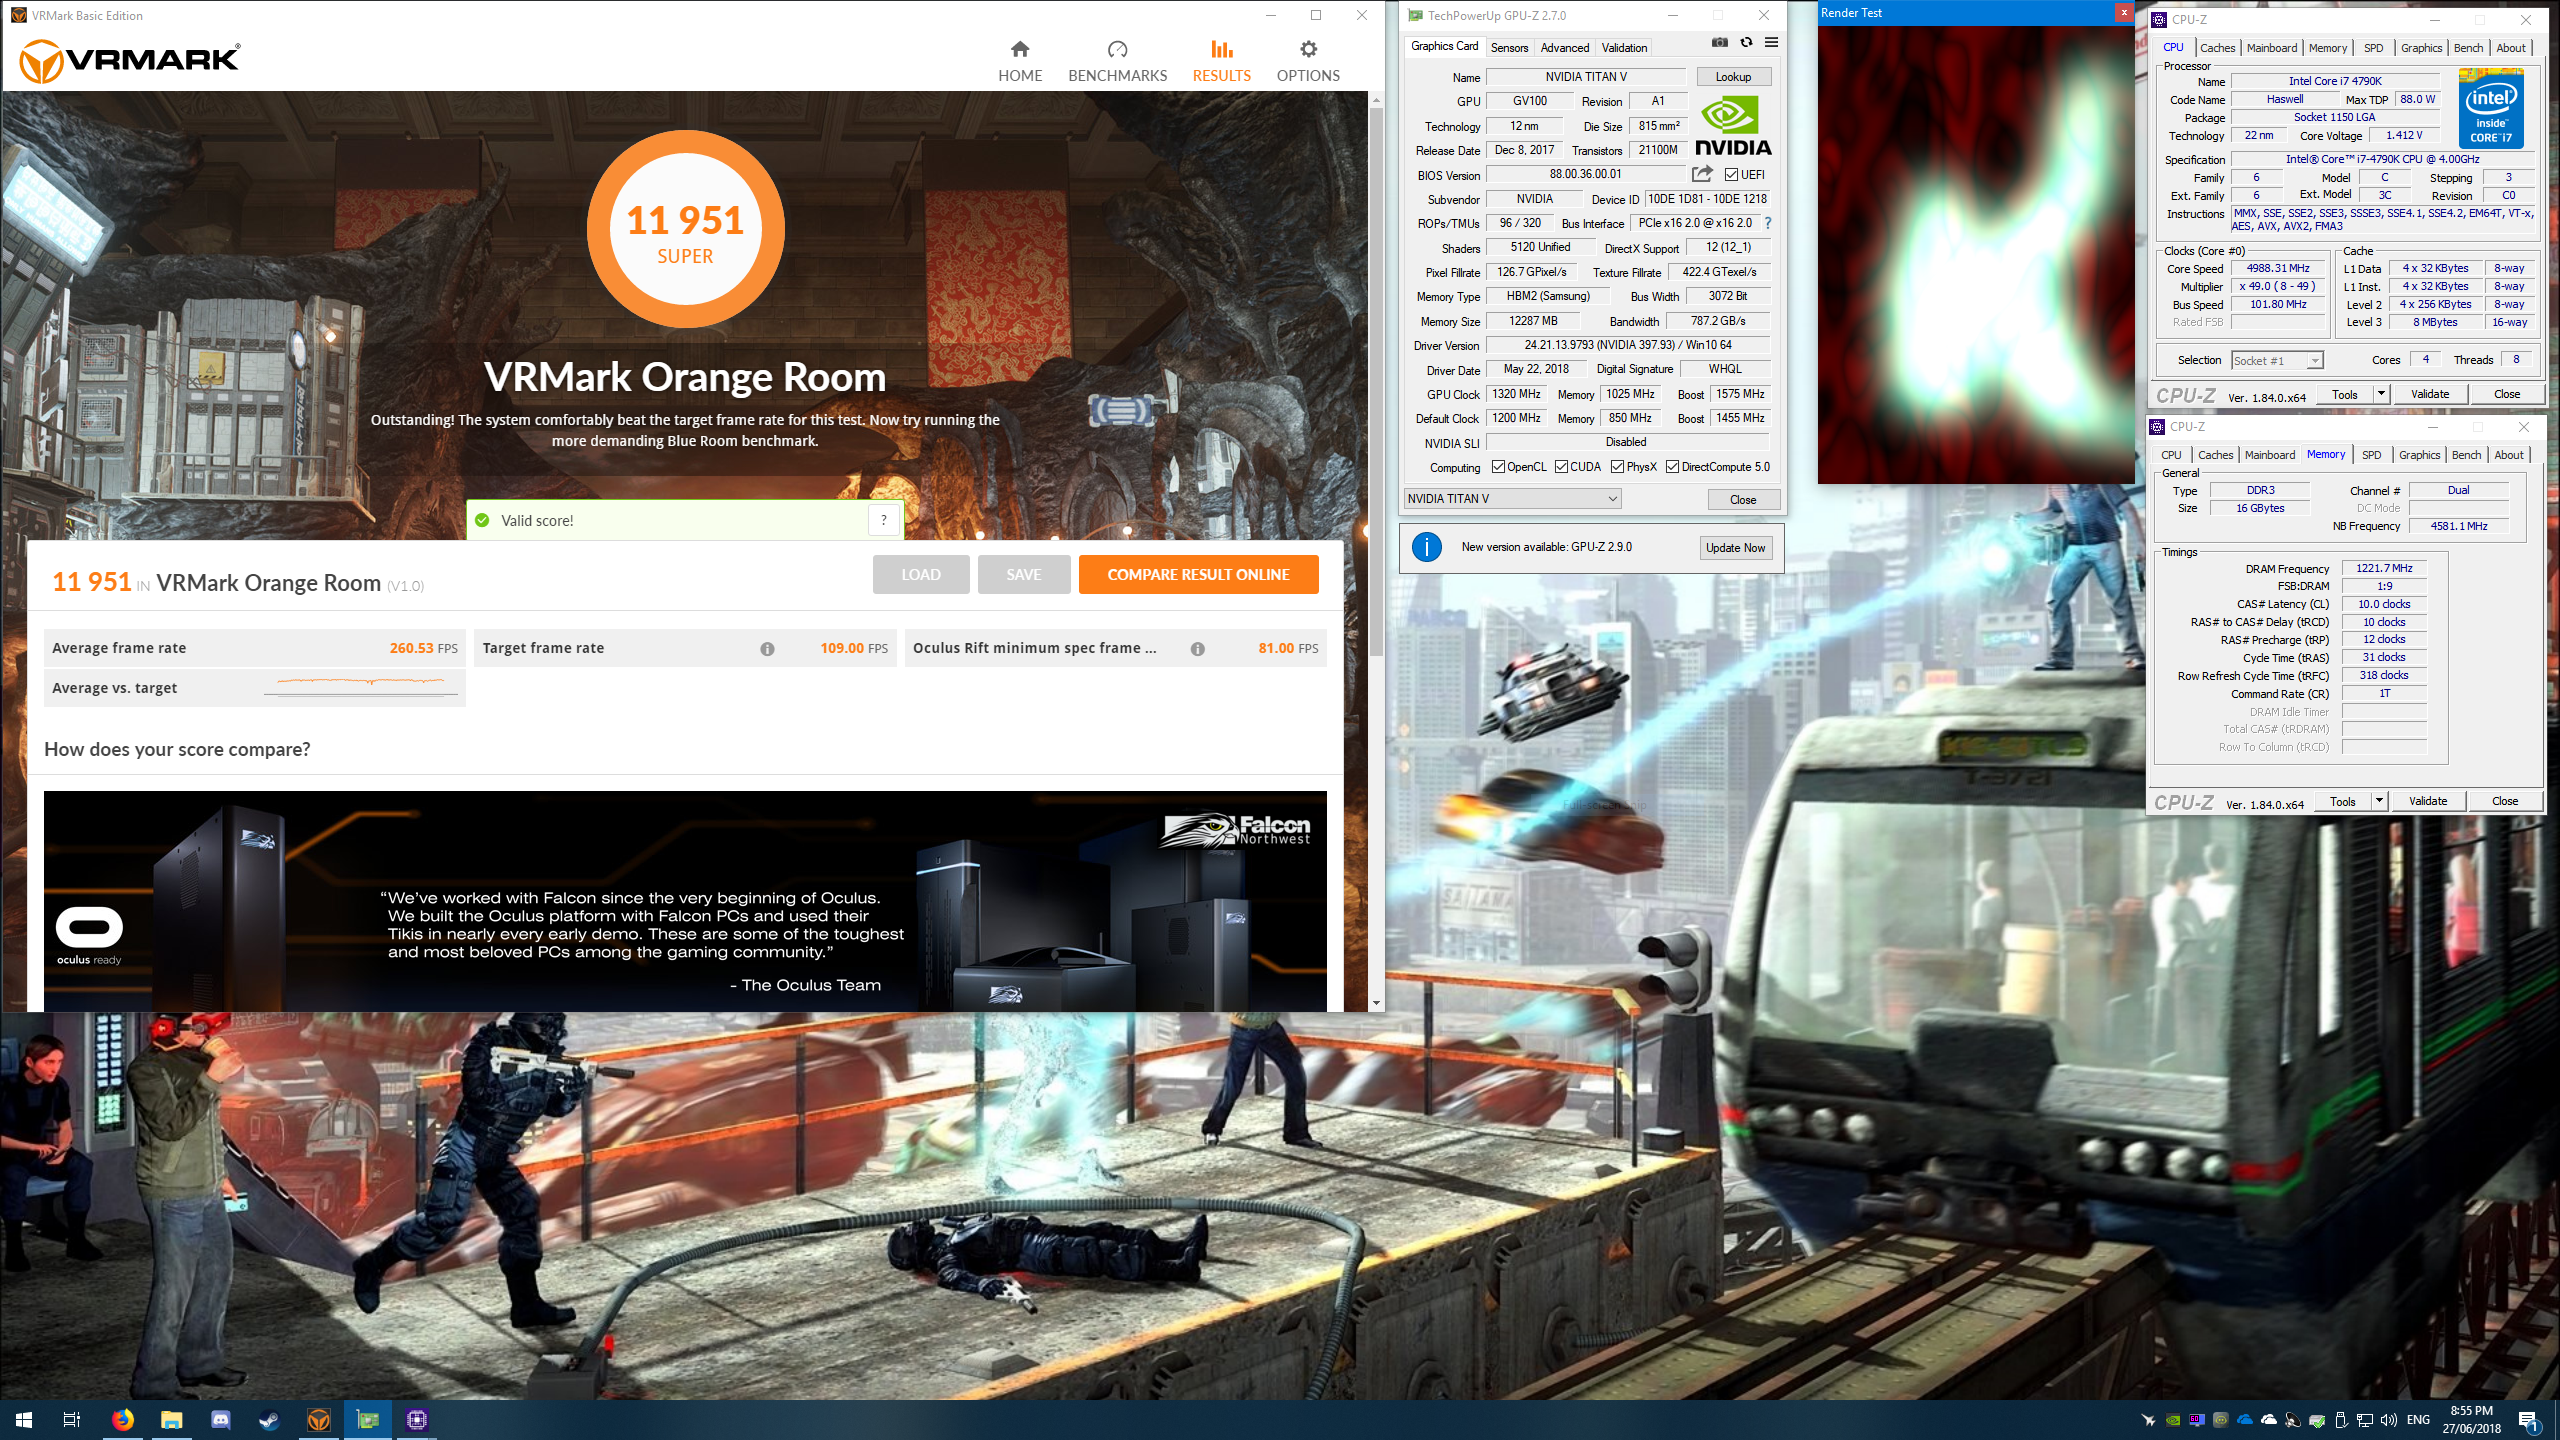Click the Lookup button in GPU-Z
Image resolution: width=2560 pixels, height=1440 pixels.
click(1733, 77)
